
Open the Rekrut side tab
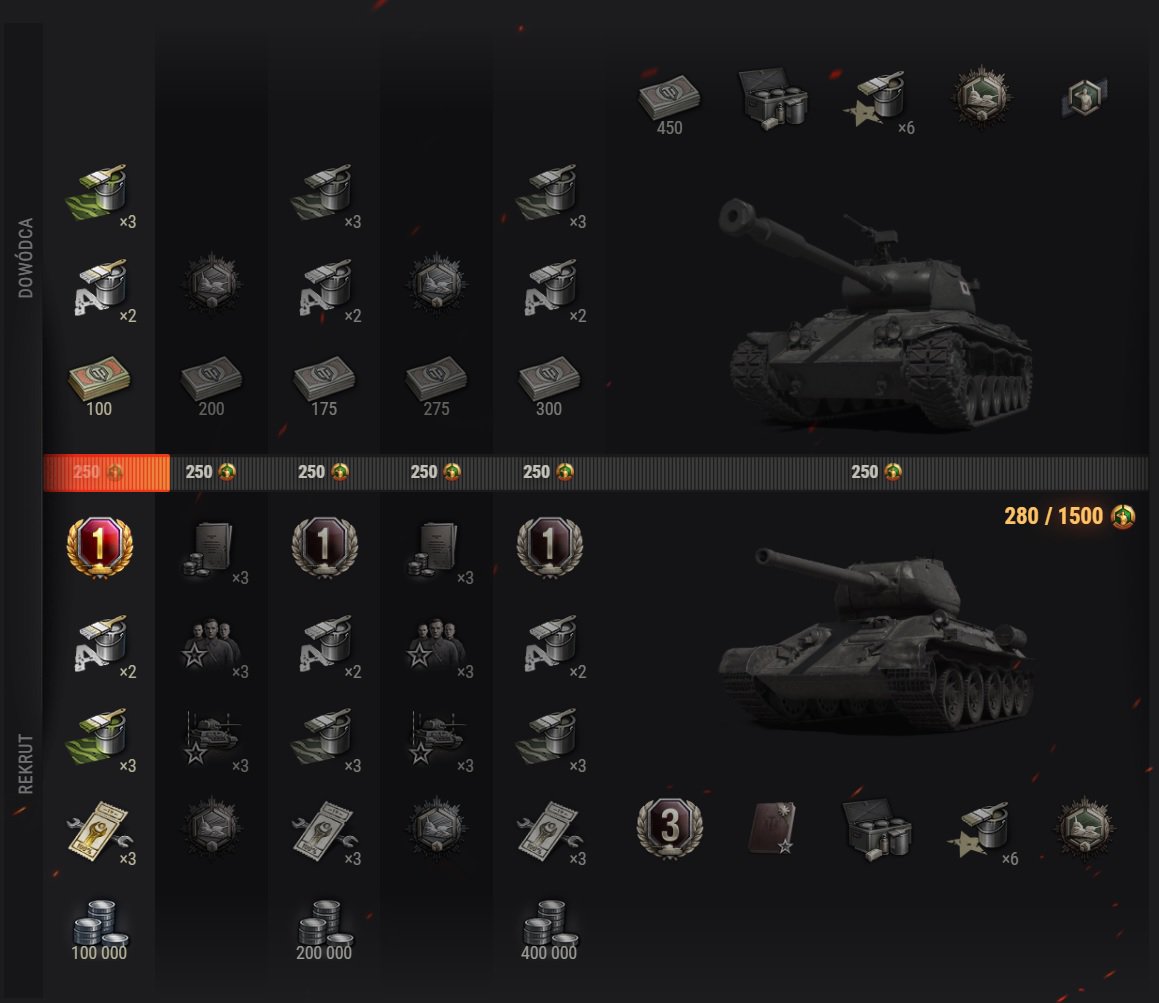coord(25,764)
